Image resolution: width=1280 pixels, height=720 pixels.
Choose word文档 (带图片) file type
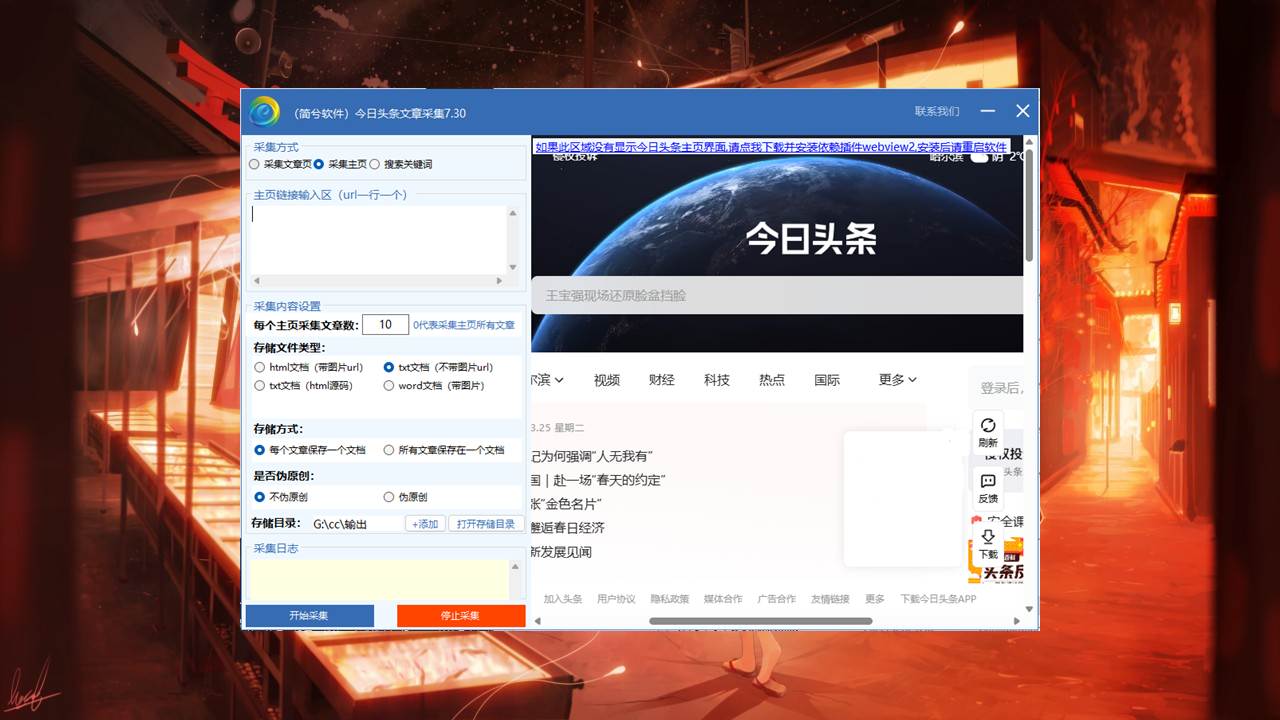pos(389,385)
